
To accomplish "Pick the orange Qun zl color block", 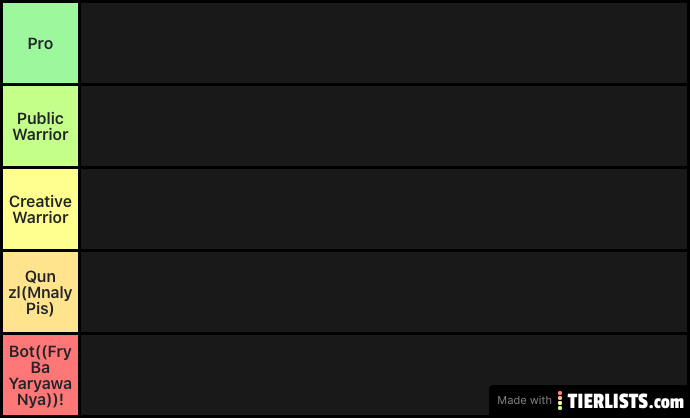I will 40,292.
